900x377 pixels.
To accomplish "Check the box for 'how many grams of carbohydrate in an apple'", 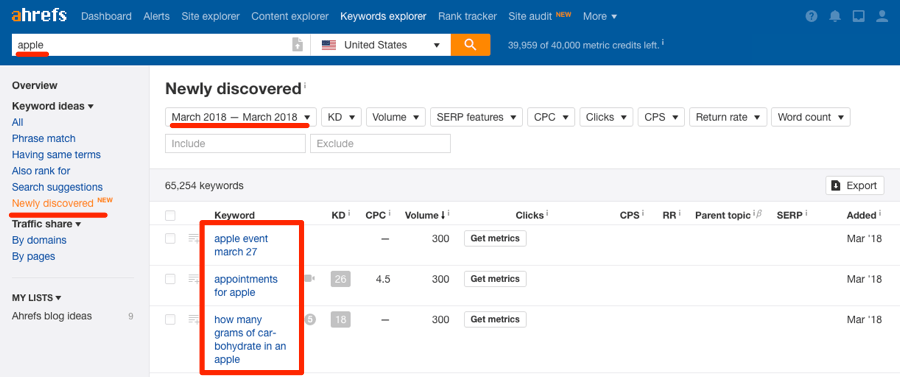I will 170,320.
